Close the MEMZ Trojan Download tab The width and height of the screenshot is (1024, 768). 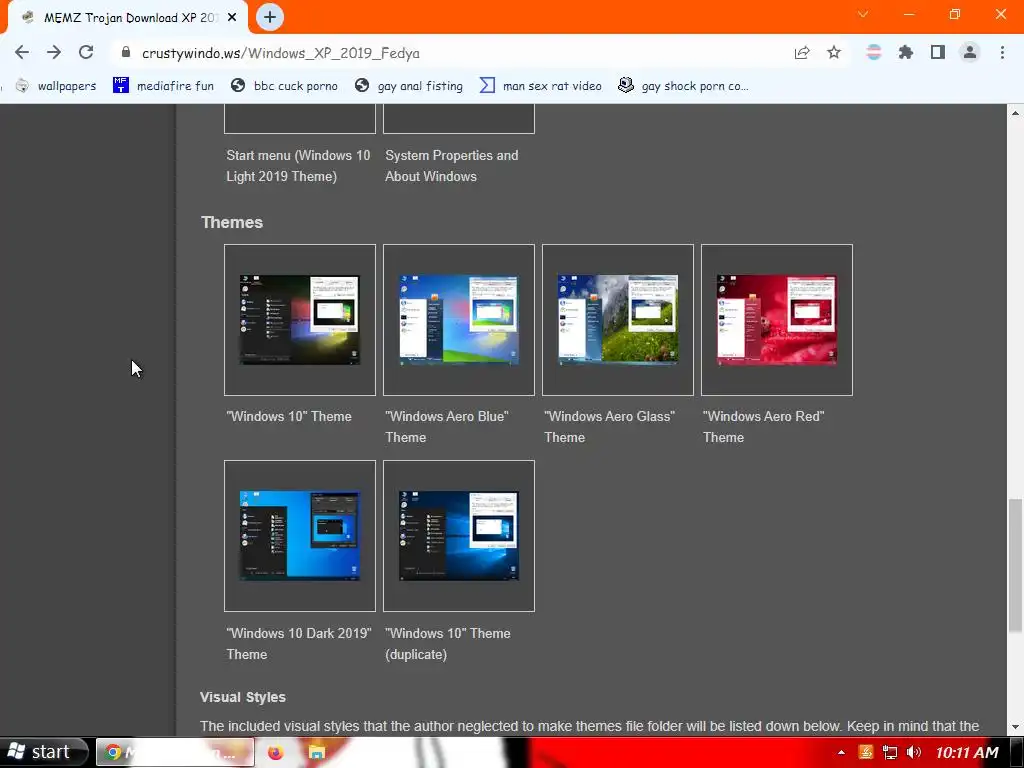(x=232, y=18)
